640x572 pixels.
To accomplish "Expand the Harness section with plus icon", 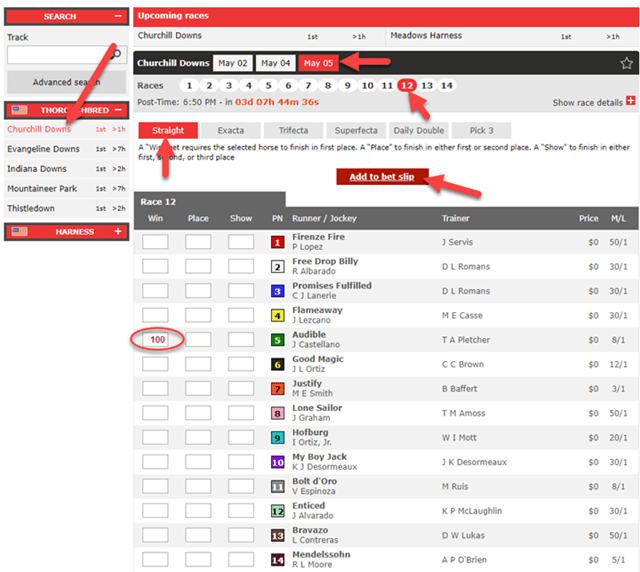I will point(118,232).
